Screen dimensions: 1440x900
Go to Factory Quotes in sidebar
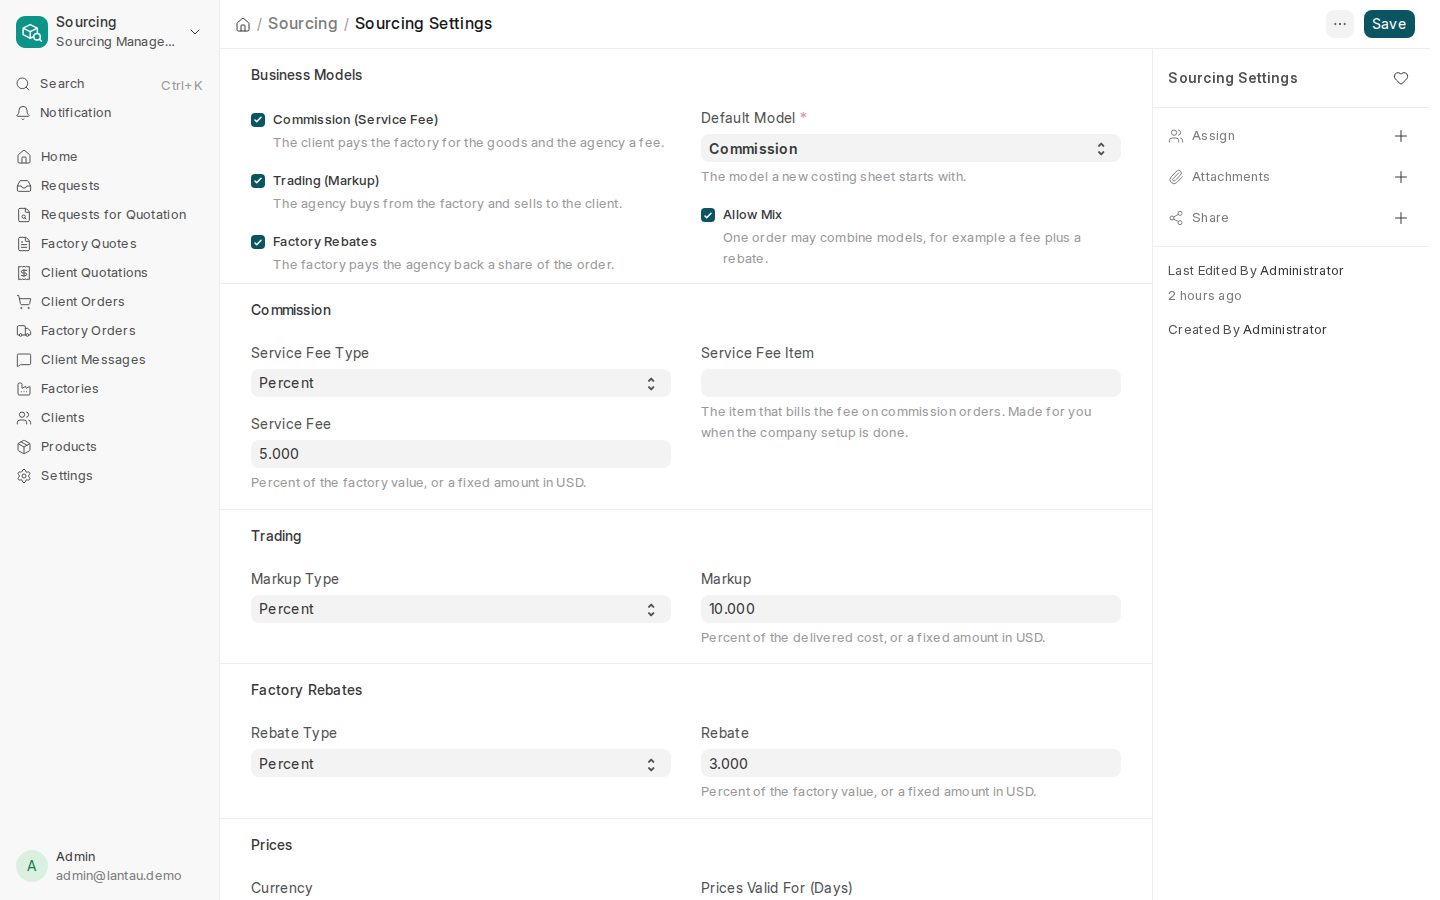coord(109,244)
